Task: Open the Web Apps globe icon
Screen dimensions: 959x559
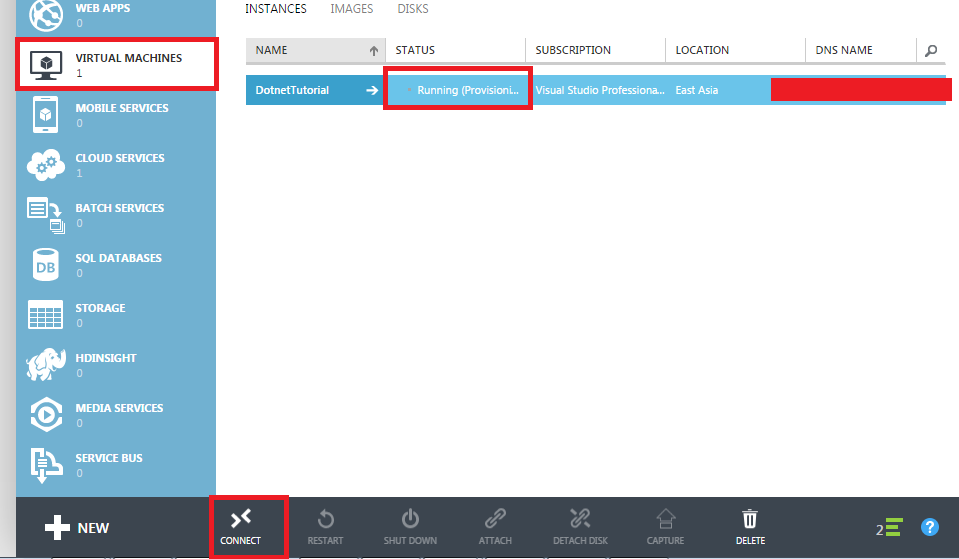Action: pyautogui.click(x=46, y=15)
